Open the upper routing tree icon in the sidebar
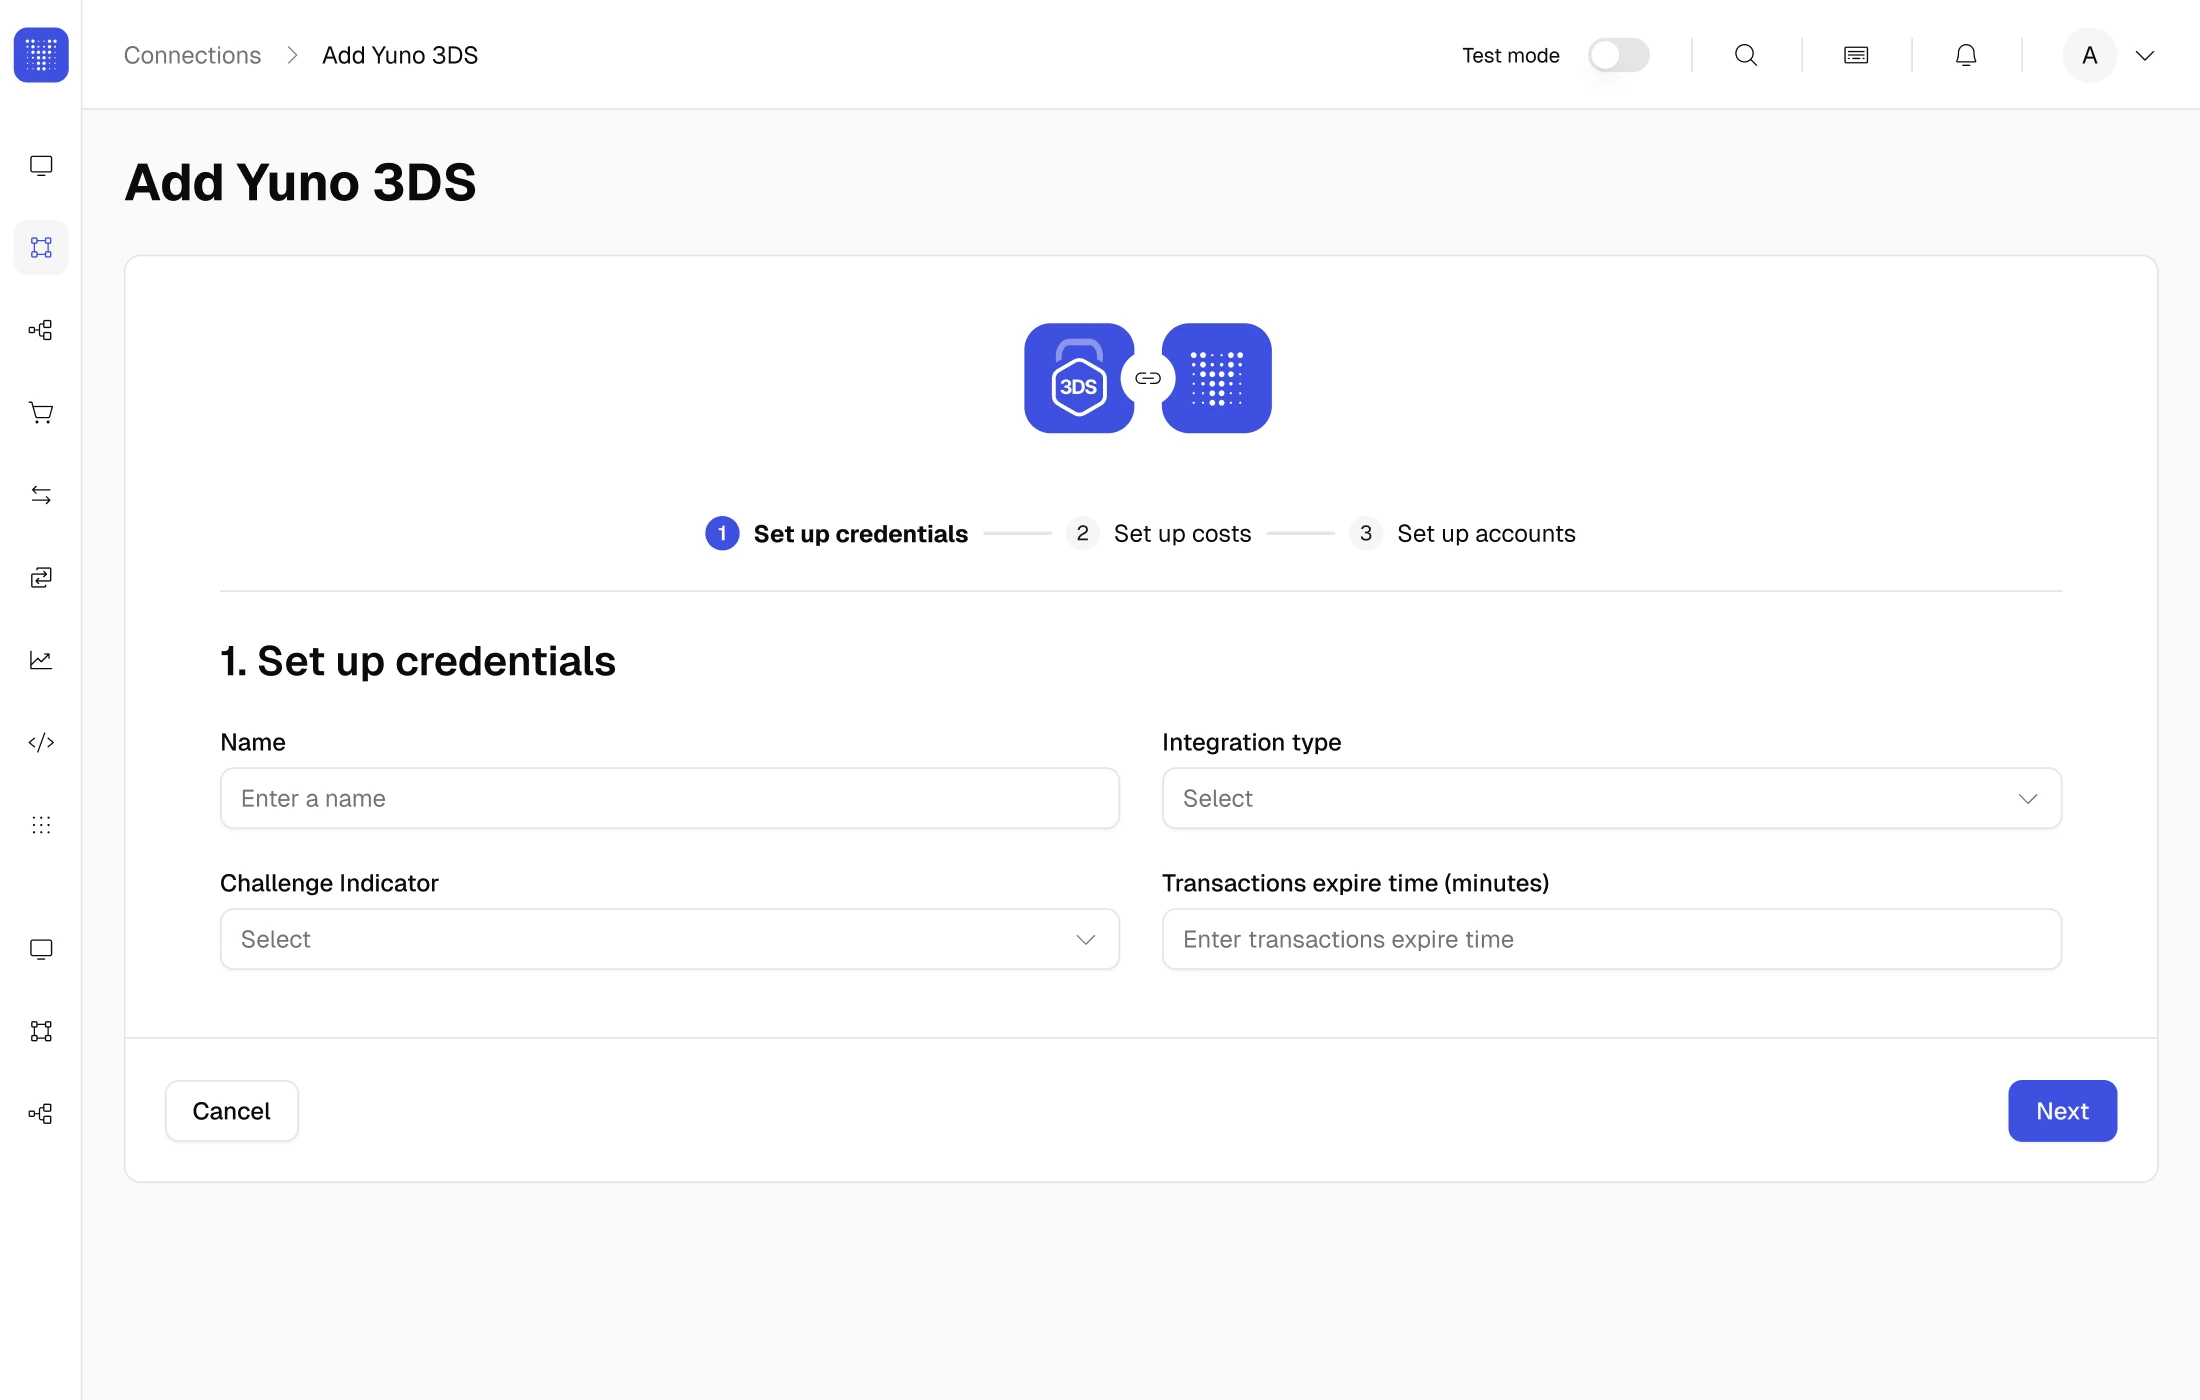Image resolution: width=2200 pixels, height=1400 pixels. click(41, 330)
